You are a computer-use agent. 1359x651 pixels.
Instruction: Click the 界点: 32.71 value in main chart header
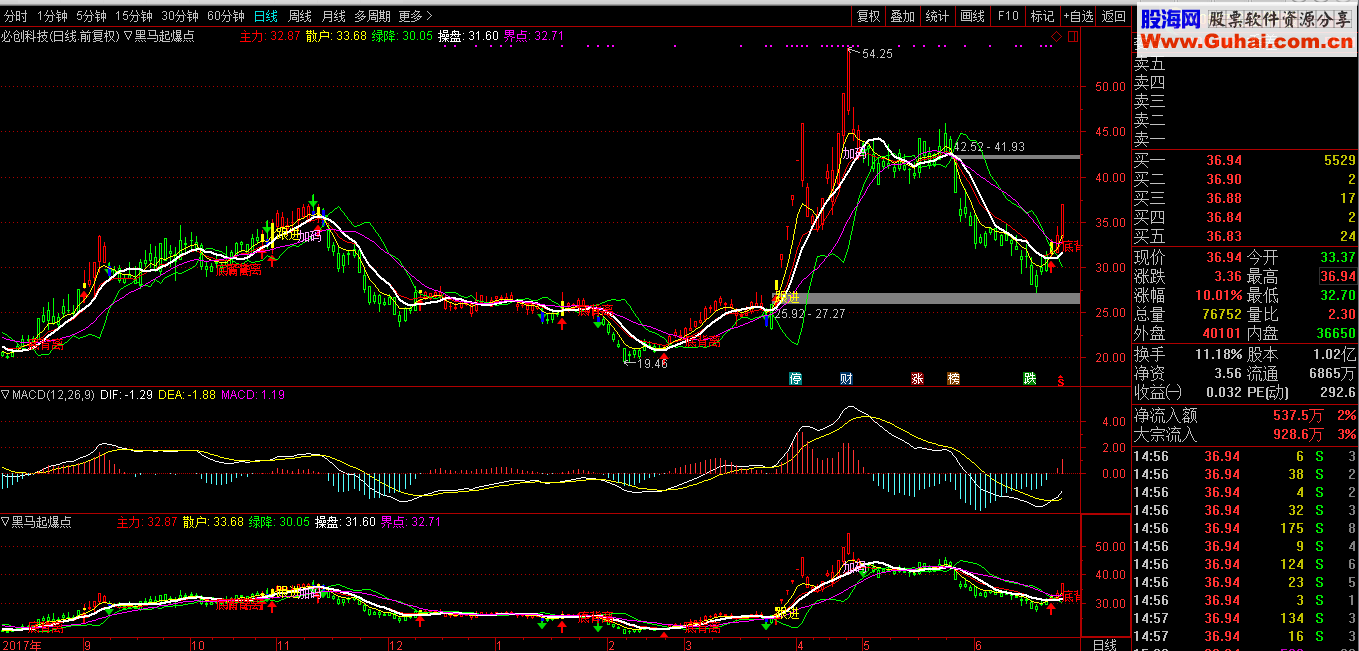534,36
